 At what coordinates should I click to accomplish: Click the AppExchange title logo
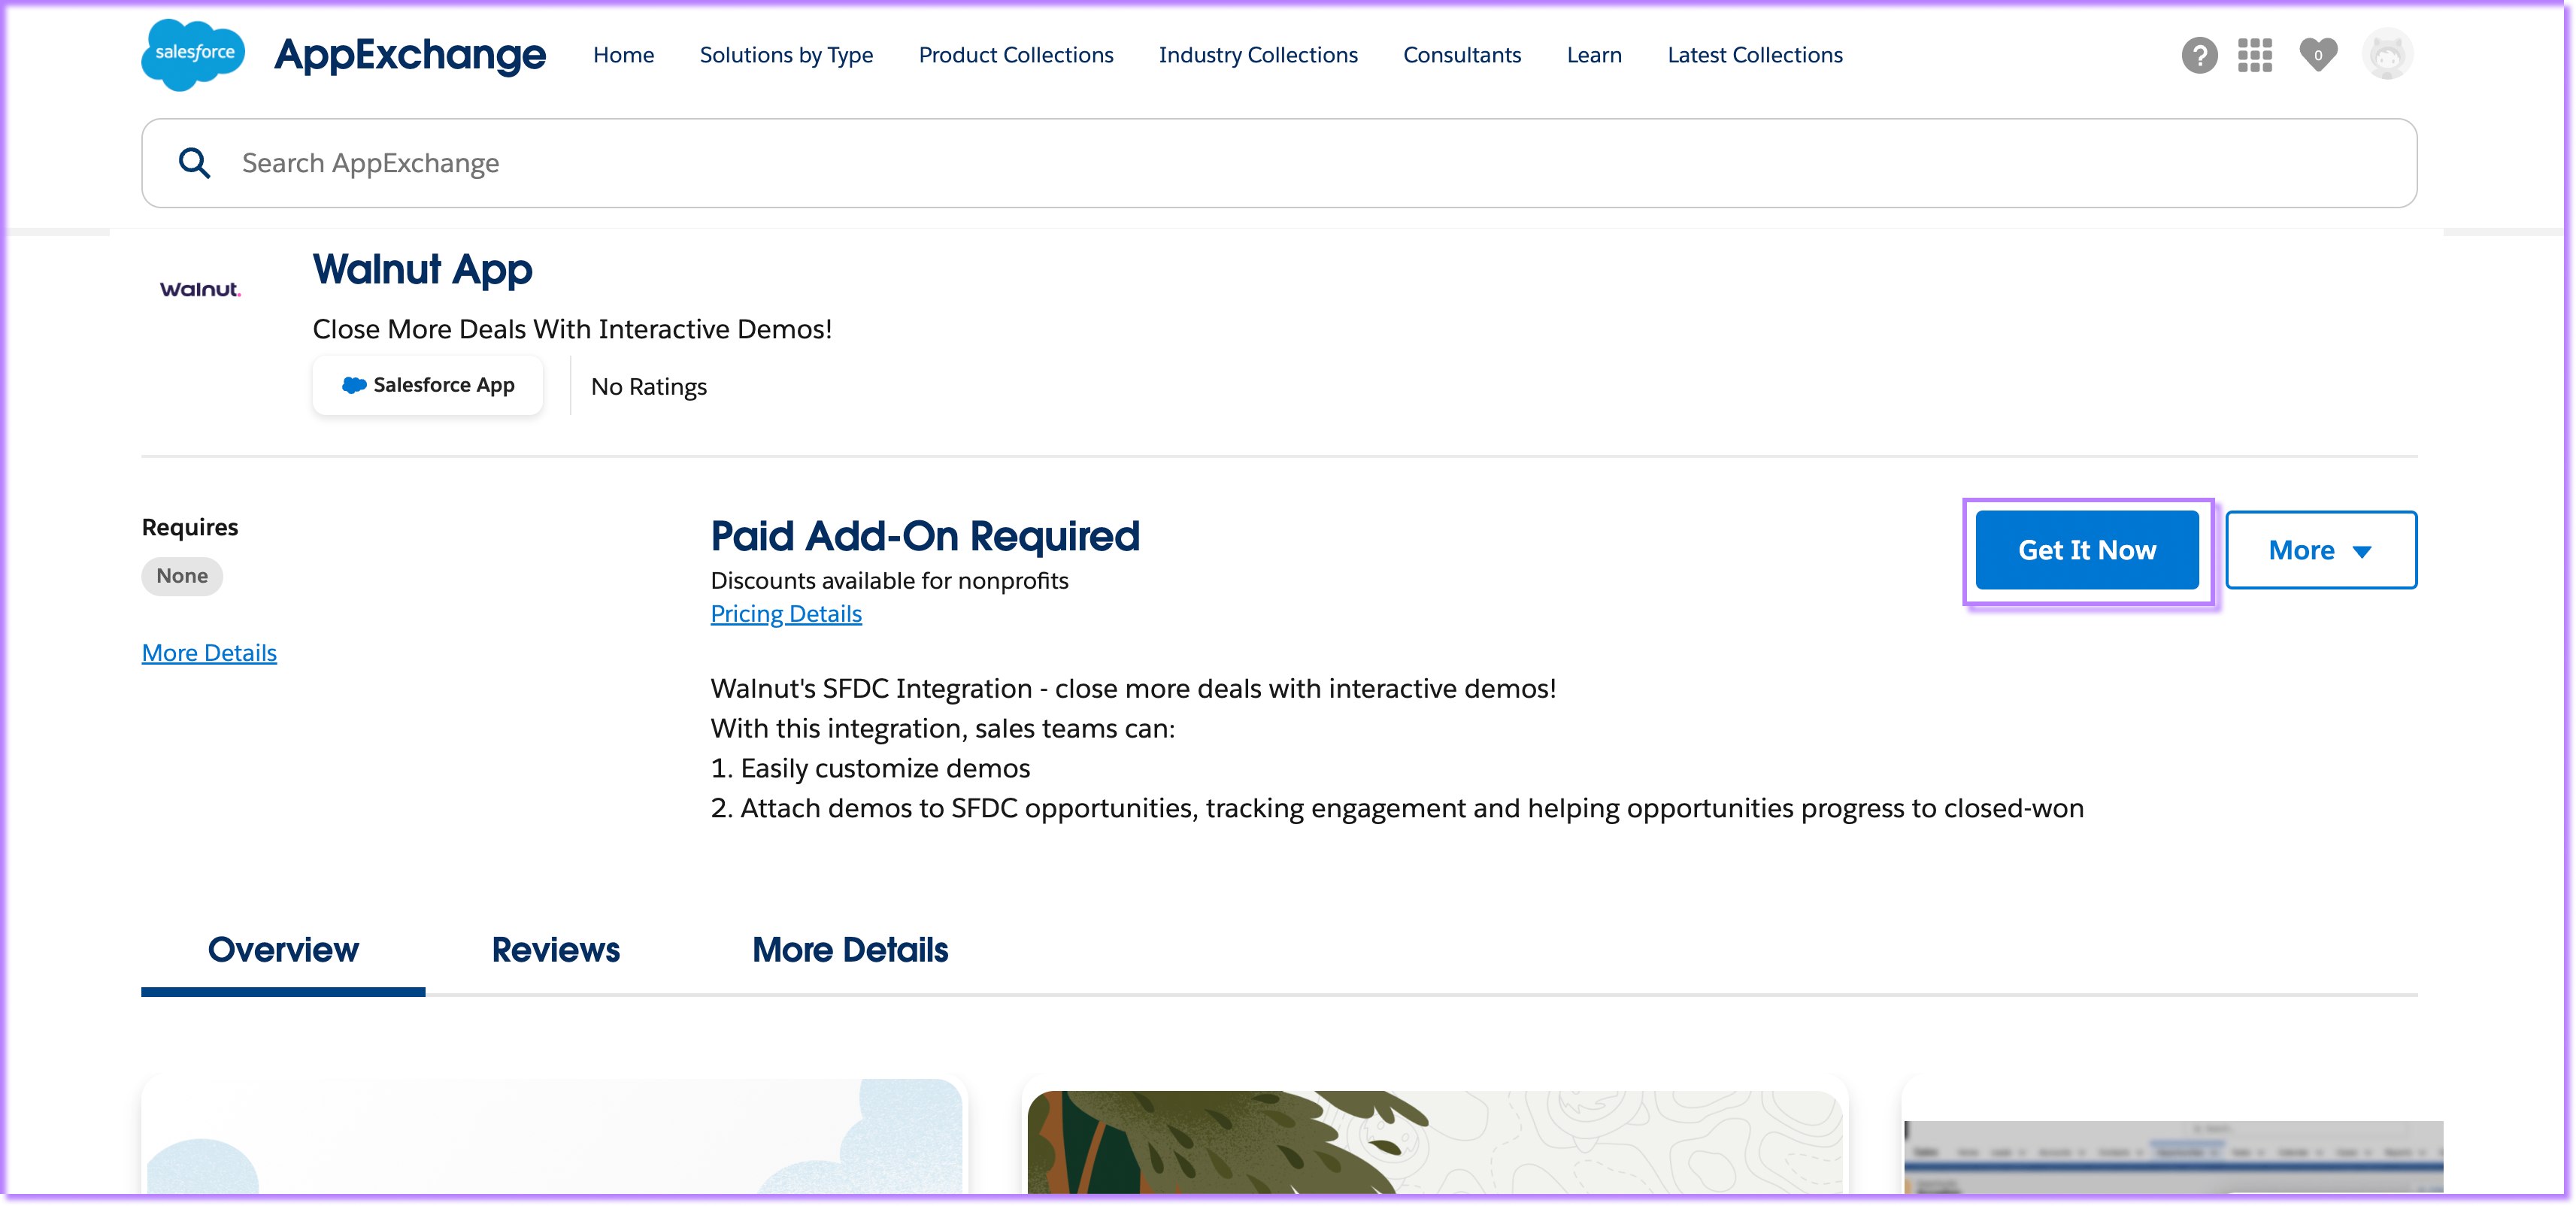(x=410, y=54)
